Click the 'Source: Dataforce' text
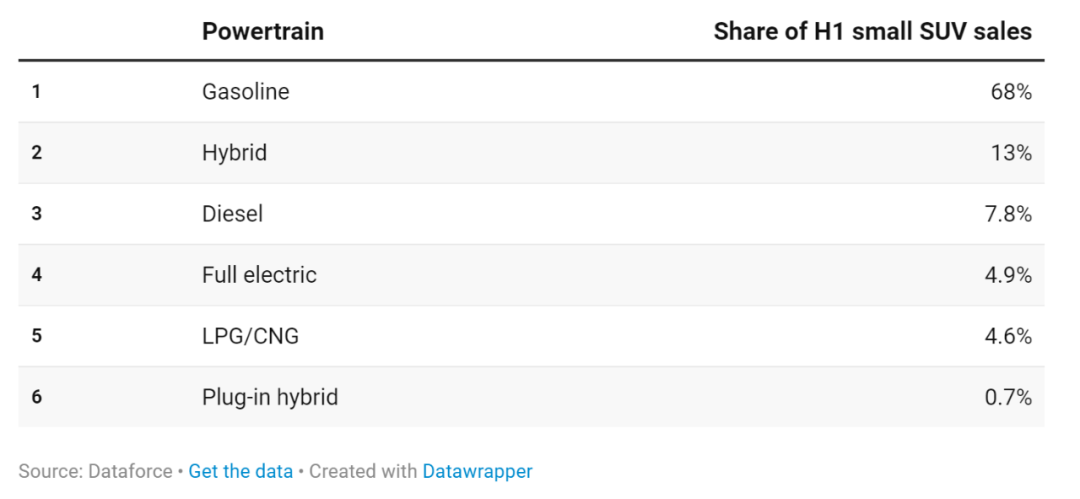This screenshot has height=499, width=1080. tap(95, 471)
